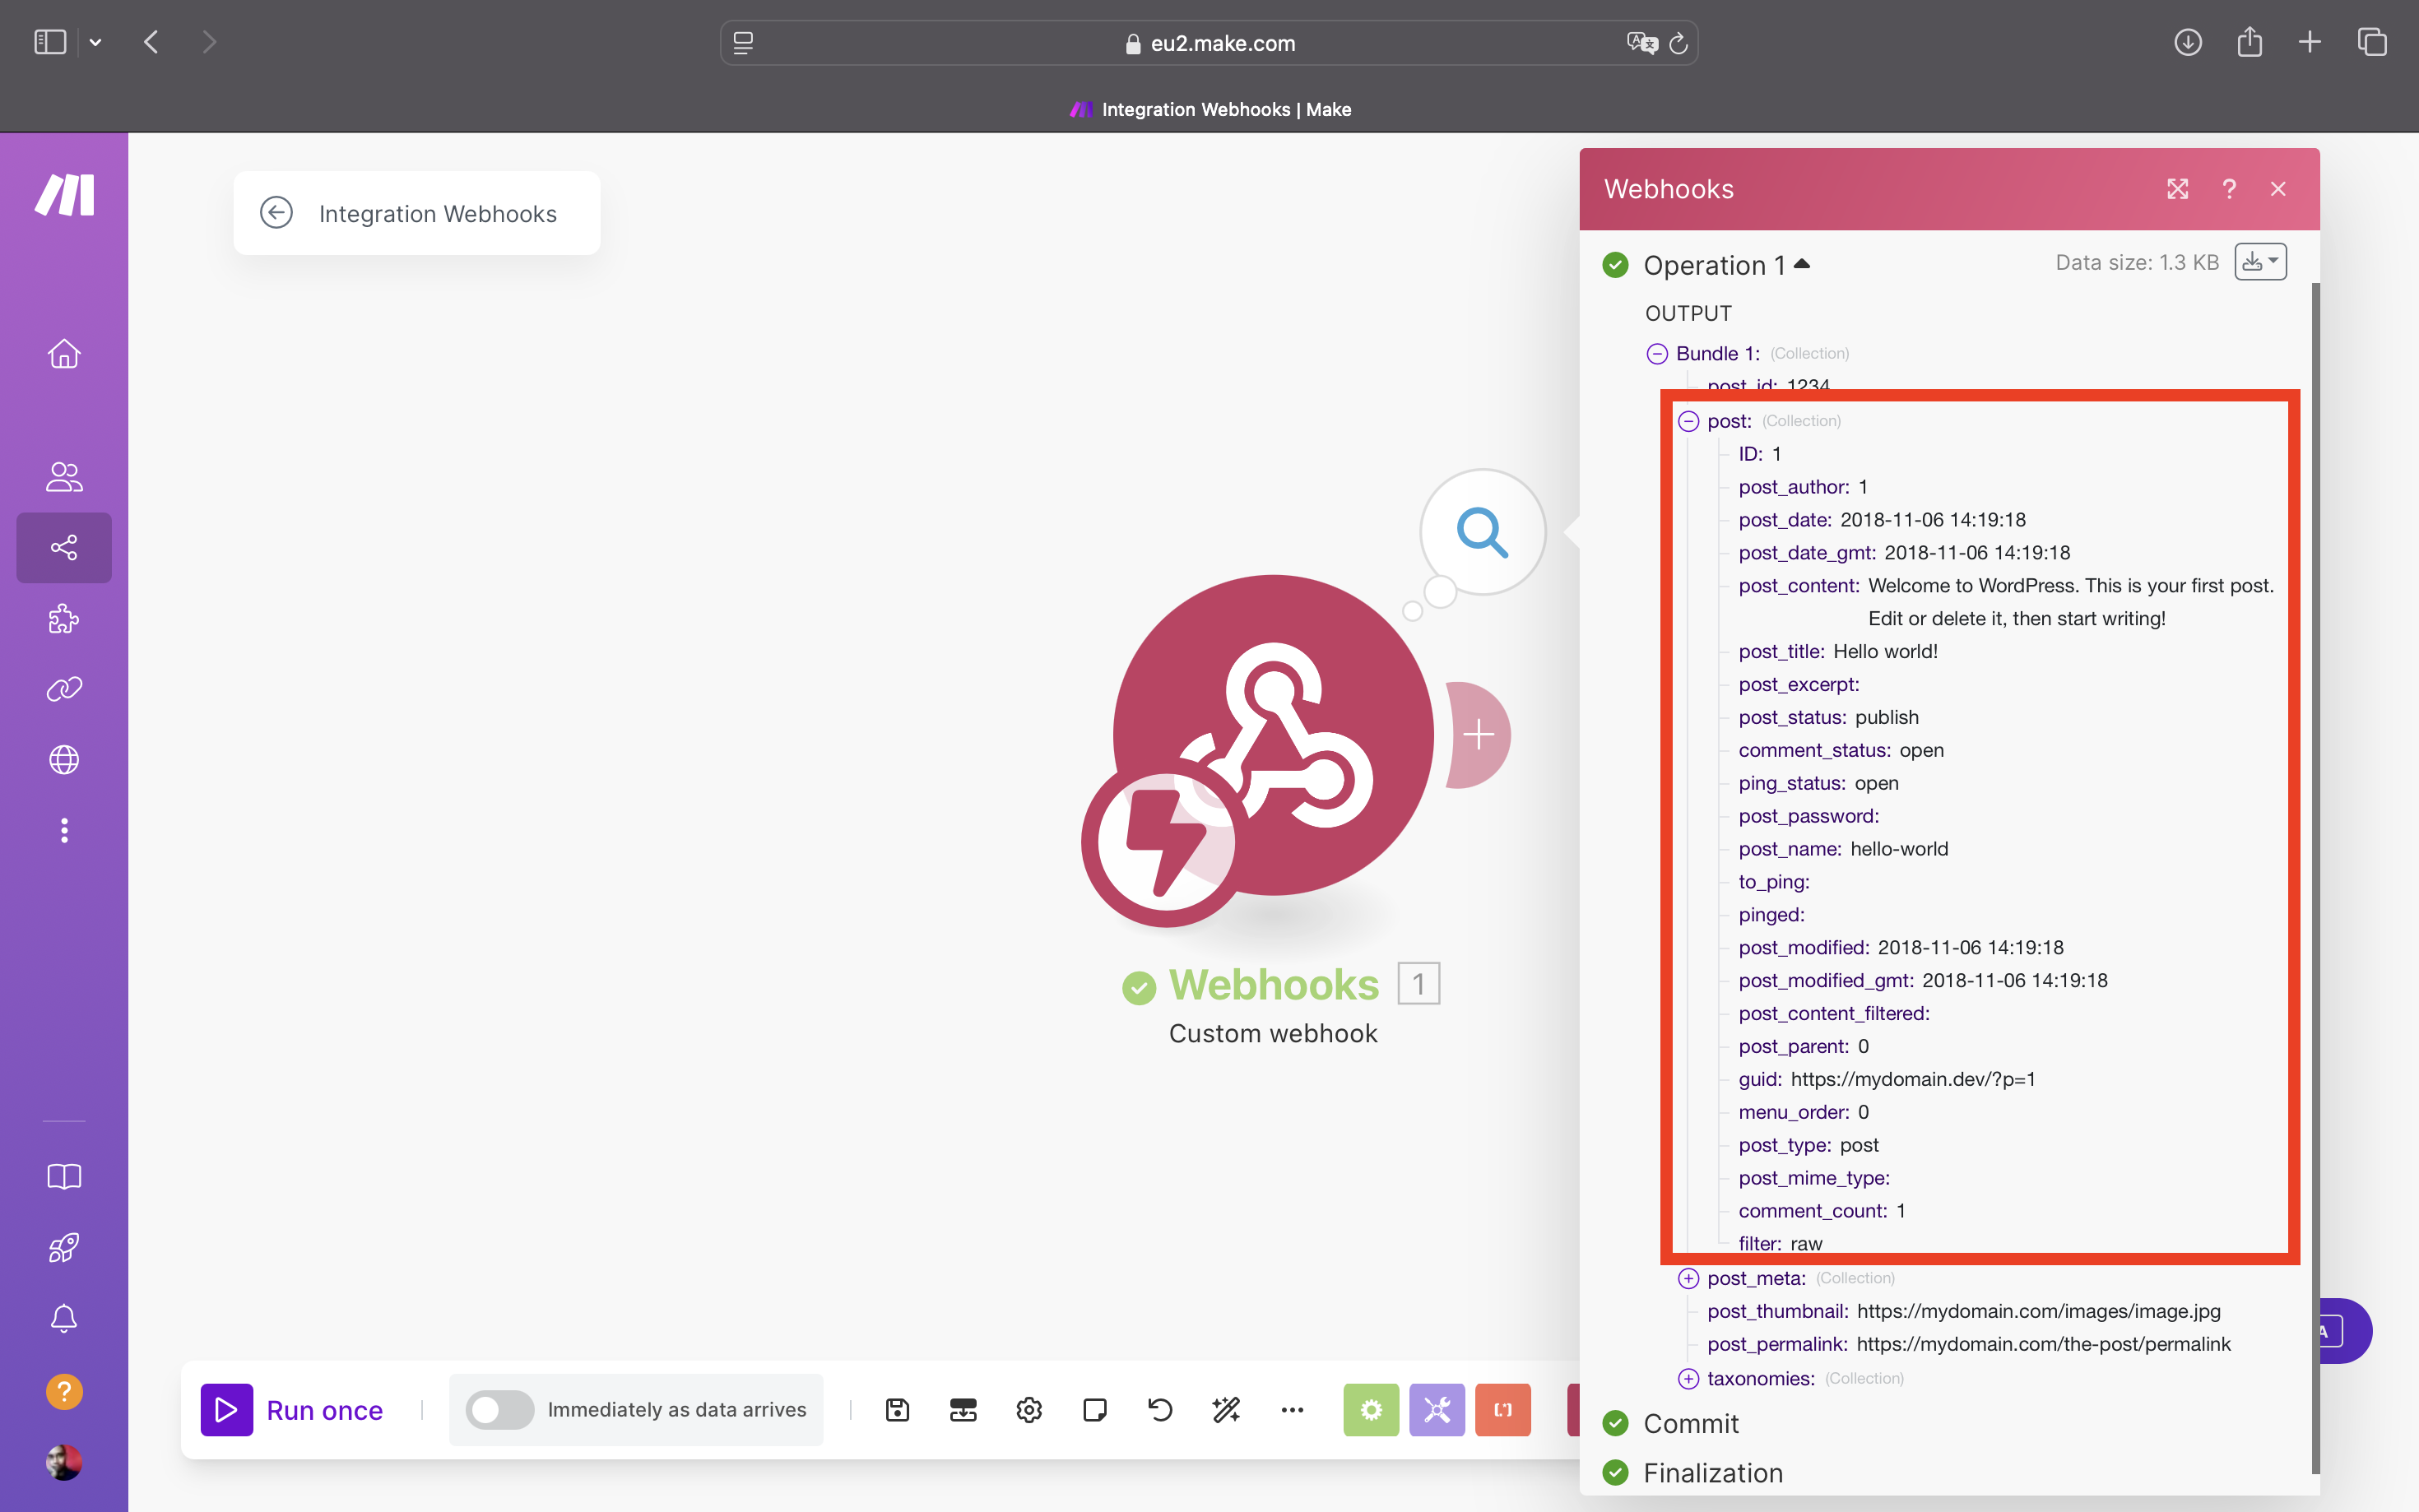Image resolution: width=2419 pixels, height=1512 pixels.
Task: Open help question mark in Webhooks panel
Action: (x=2229, y=189)
